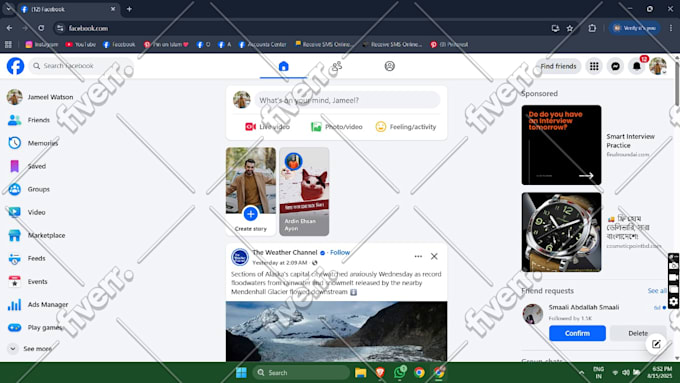Click the taskbar Search box

(x=301, y=373)
